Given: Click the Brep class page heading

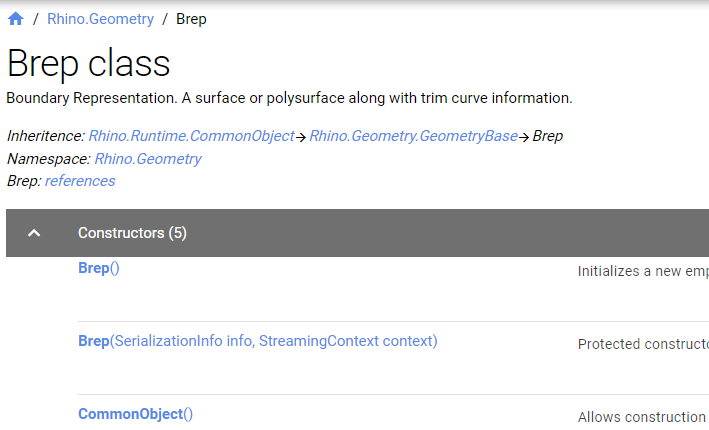Looking at the screenshot, I should point(89,63).
